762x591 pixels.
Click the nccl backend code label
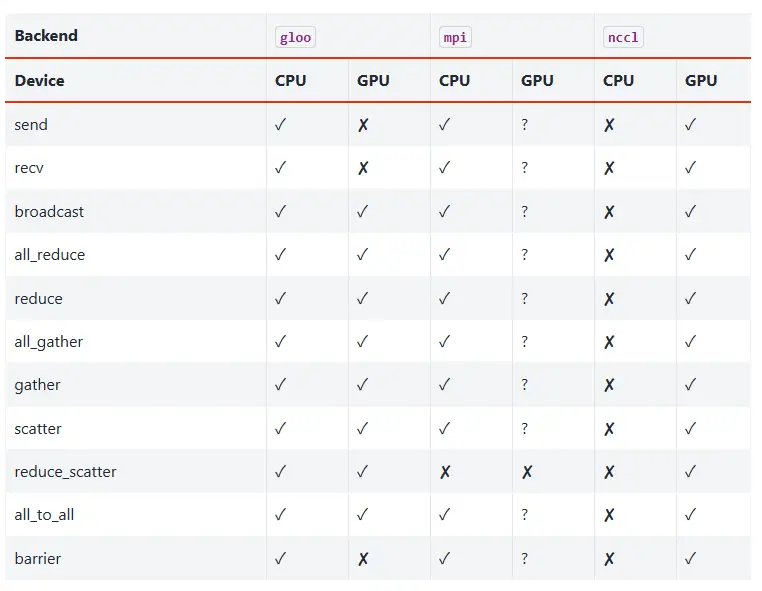(x=623, y=37)
